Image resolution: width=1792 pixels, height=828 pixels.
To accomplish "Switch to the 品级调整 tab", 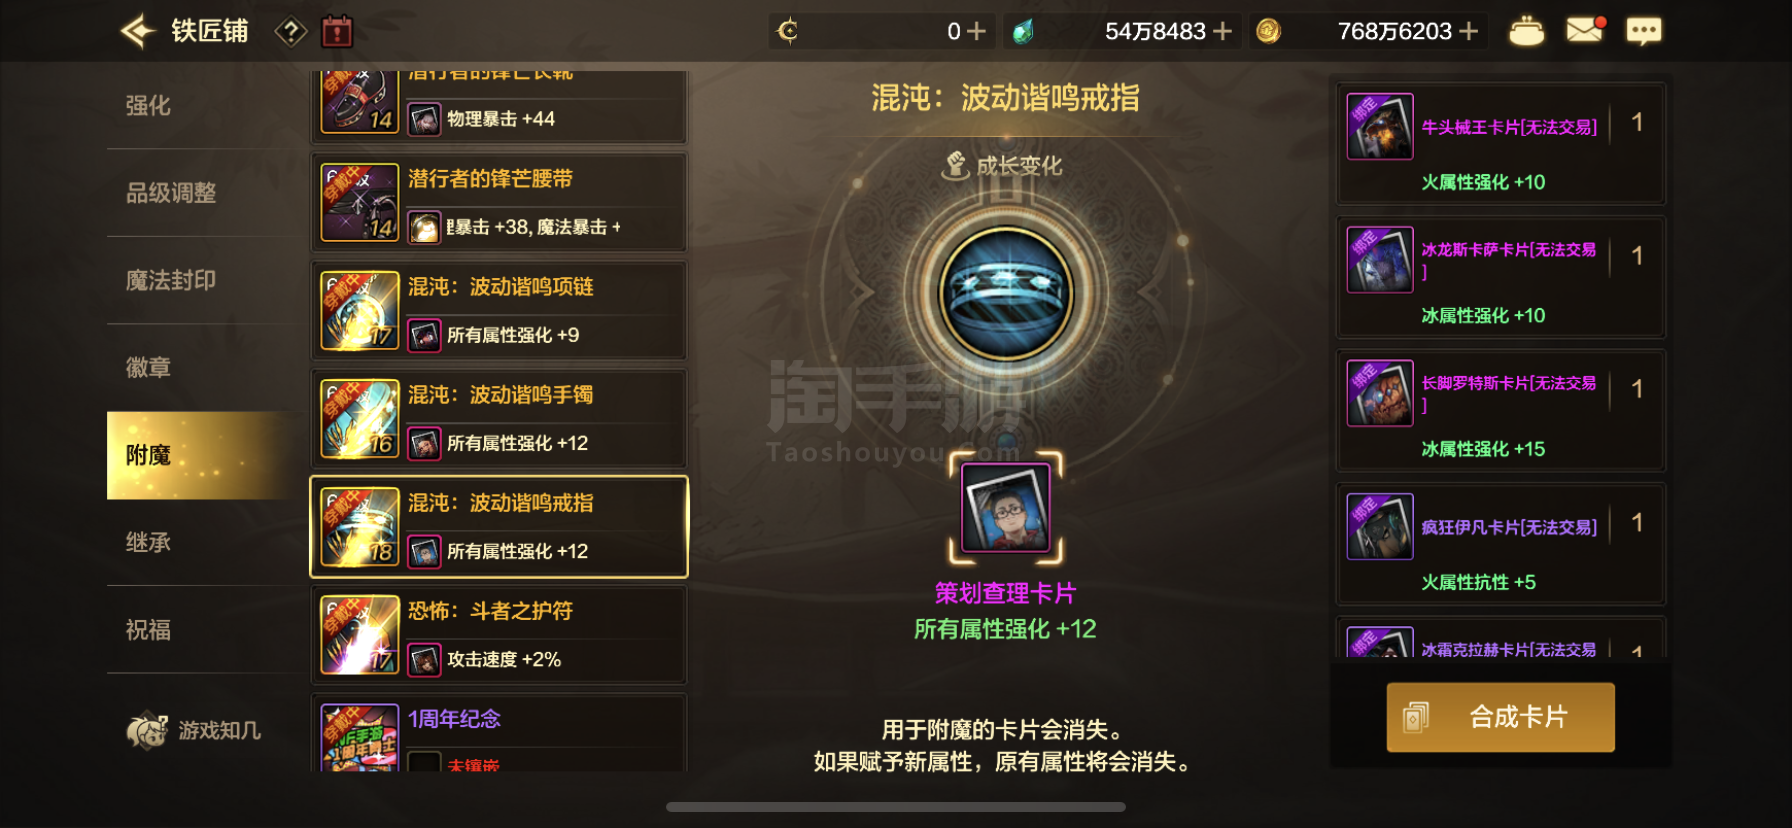I will click(171, 193).
